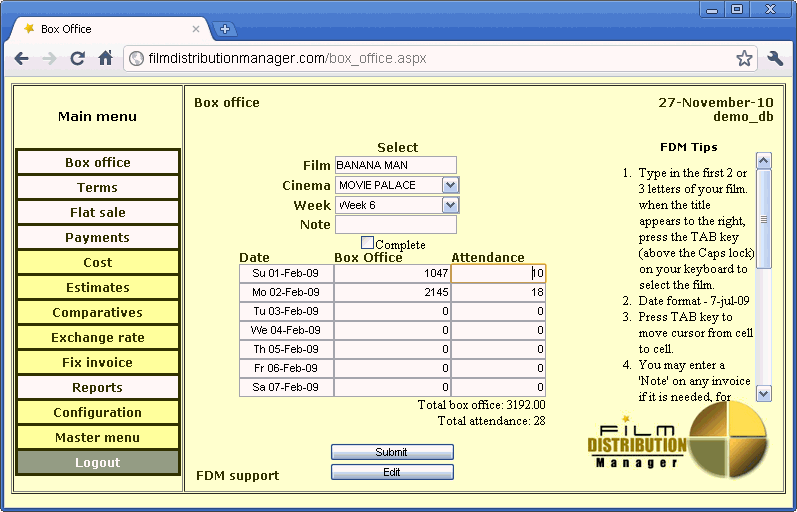The width and height of the screenshot is (797, 512).
Task: Click the browser forward arrow
Action: point(49,59)
